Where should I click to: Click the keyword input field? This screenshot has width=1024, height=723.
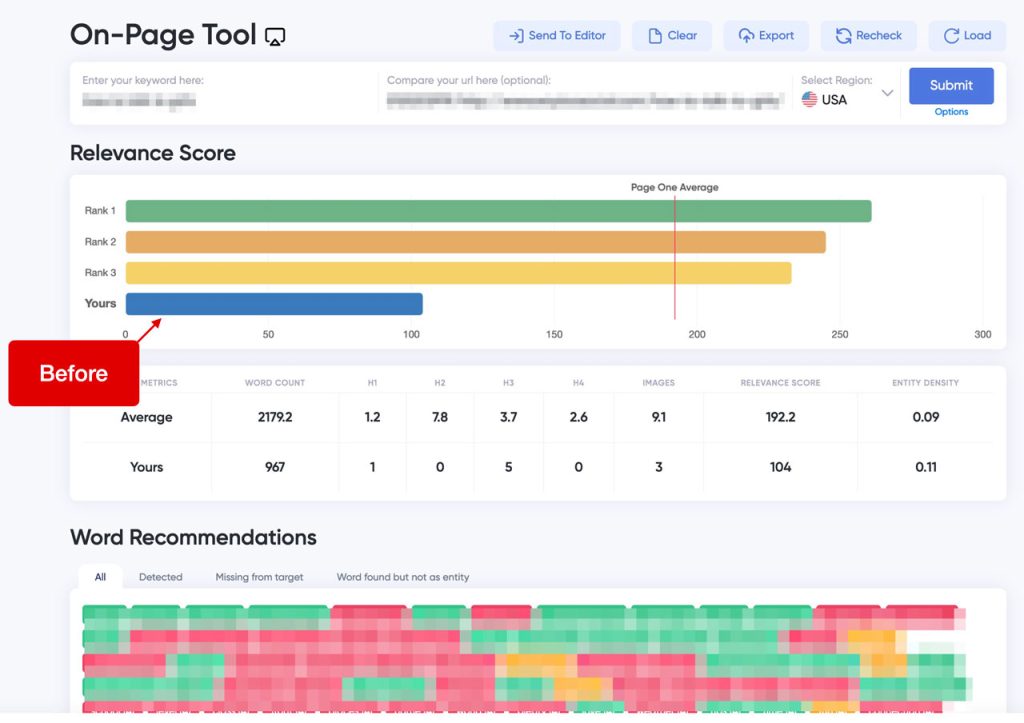click(222, 93)
